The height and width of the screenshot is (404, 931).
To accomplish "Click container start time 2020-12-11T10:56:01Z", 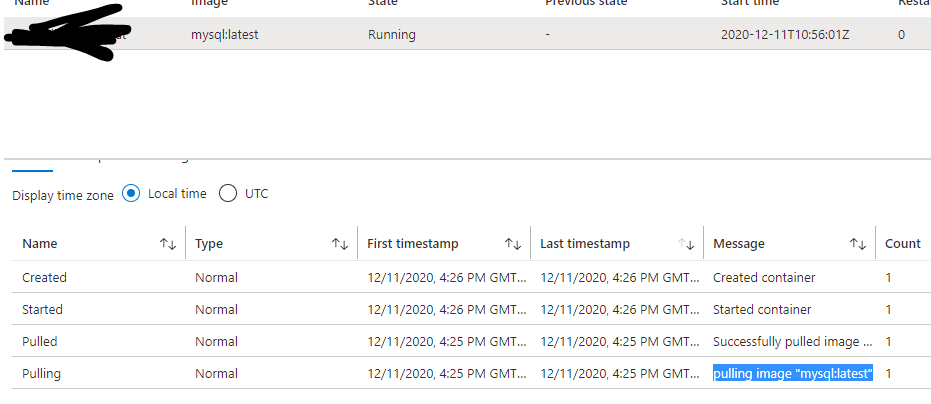I will tap(783, 34).
